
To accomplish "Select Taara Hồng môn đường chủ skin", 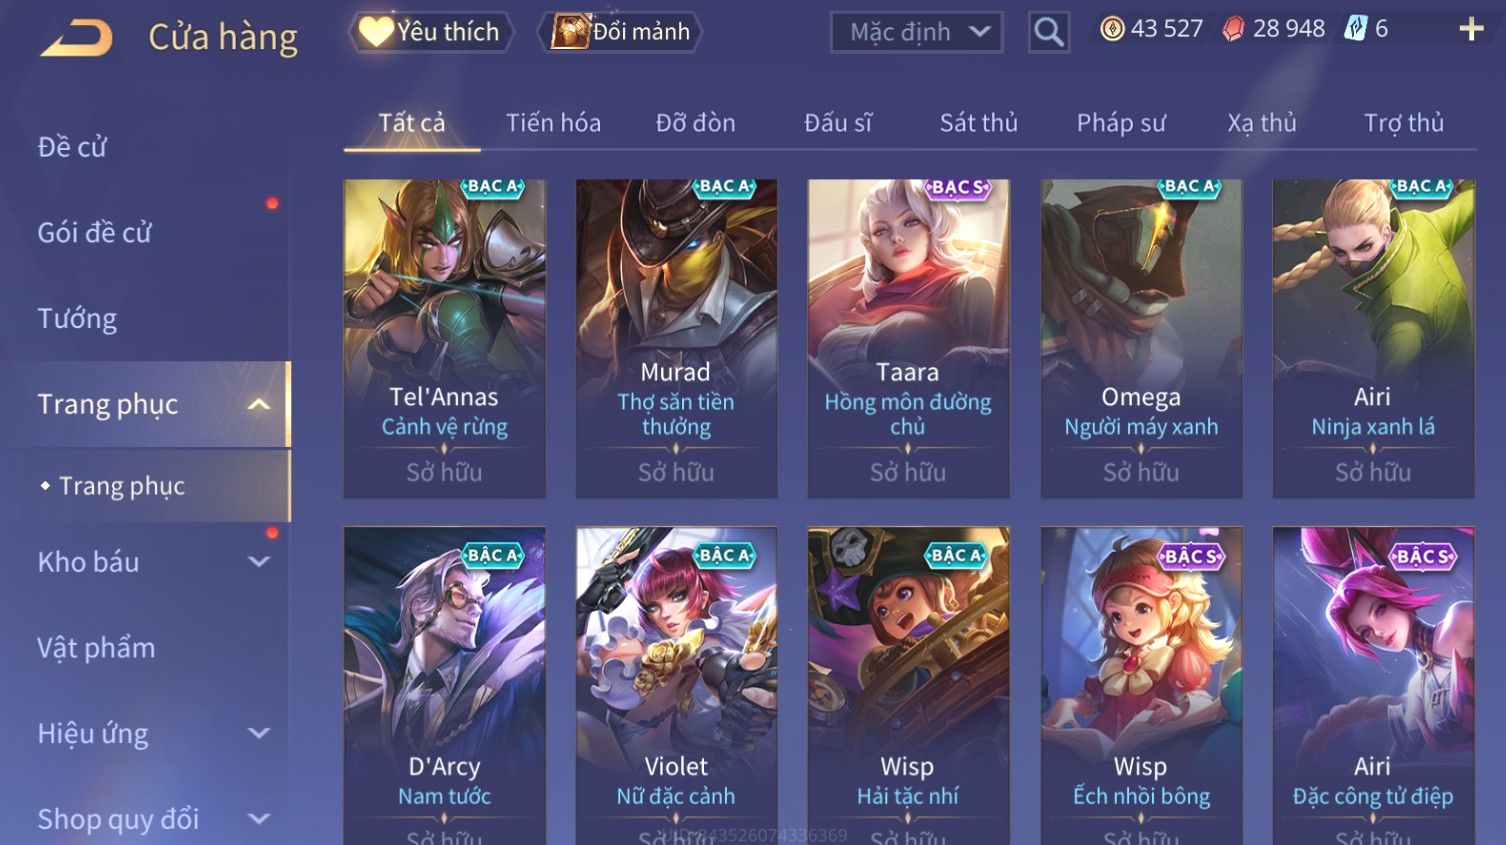I will click(x=908, y=339).
